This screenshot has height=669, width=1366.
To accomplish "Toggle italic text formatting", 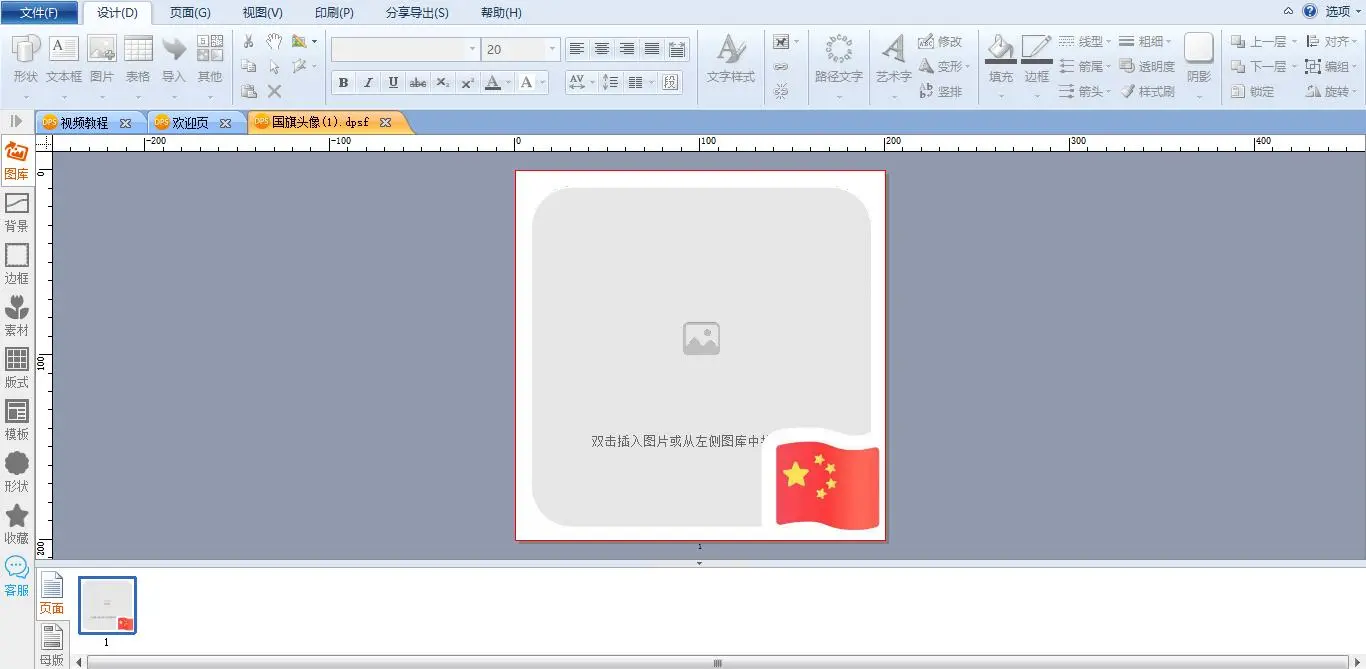I will [x=368, y=83].
